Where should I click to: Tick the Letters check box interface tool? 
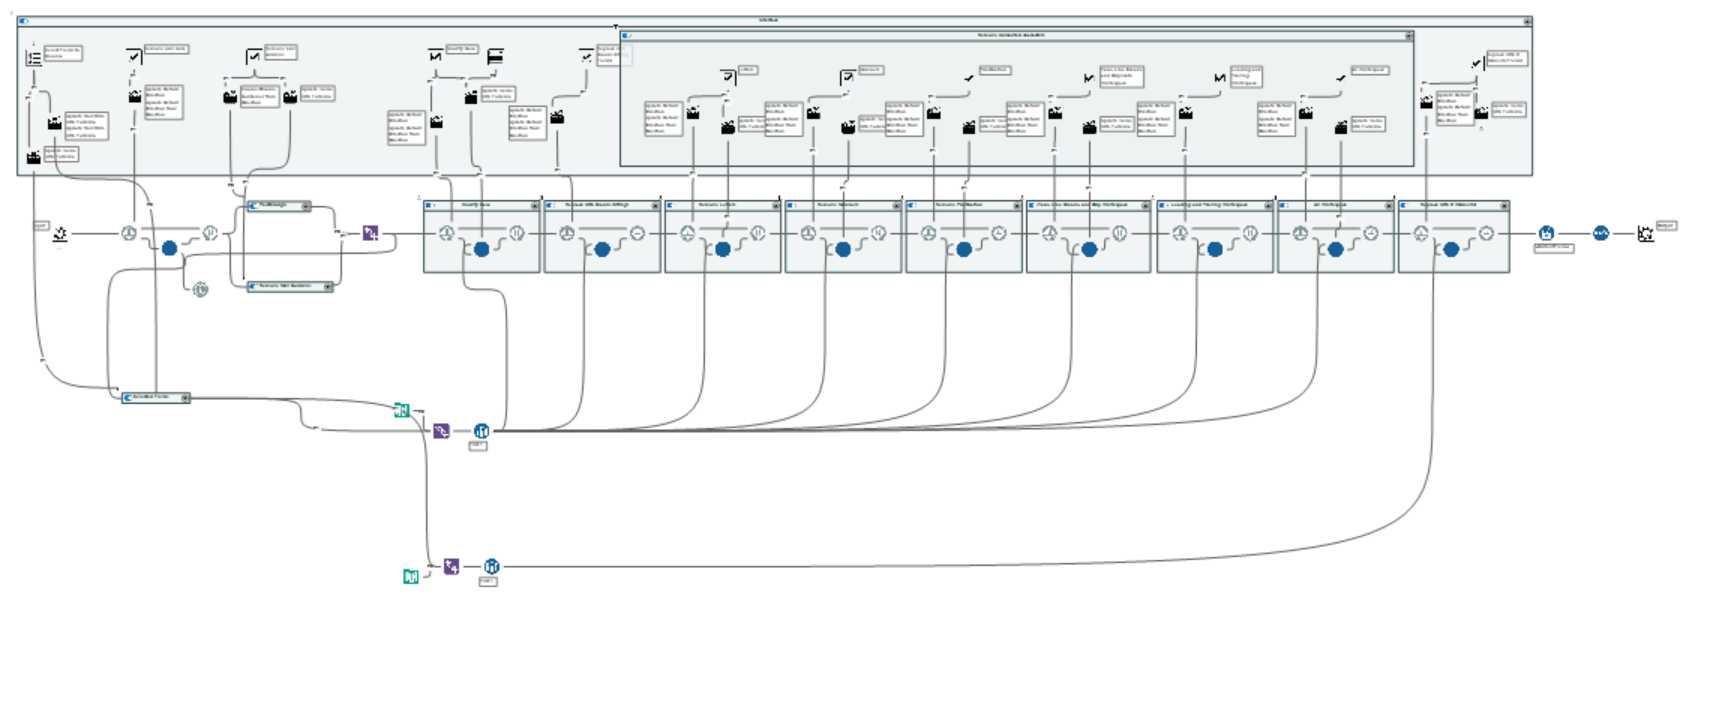(727, 76)
